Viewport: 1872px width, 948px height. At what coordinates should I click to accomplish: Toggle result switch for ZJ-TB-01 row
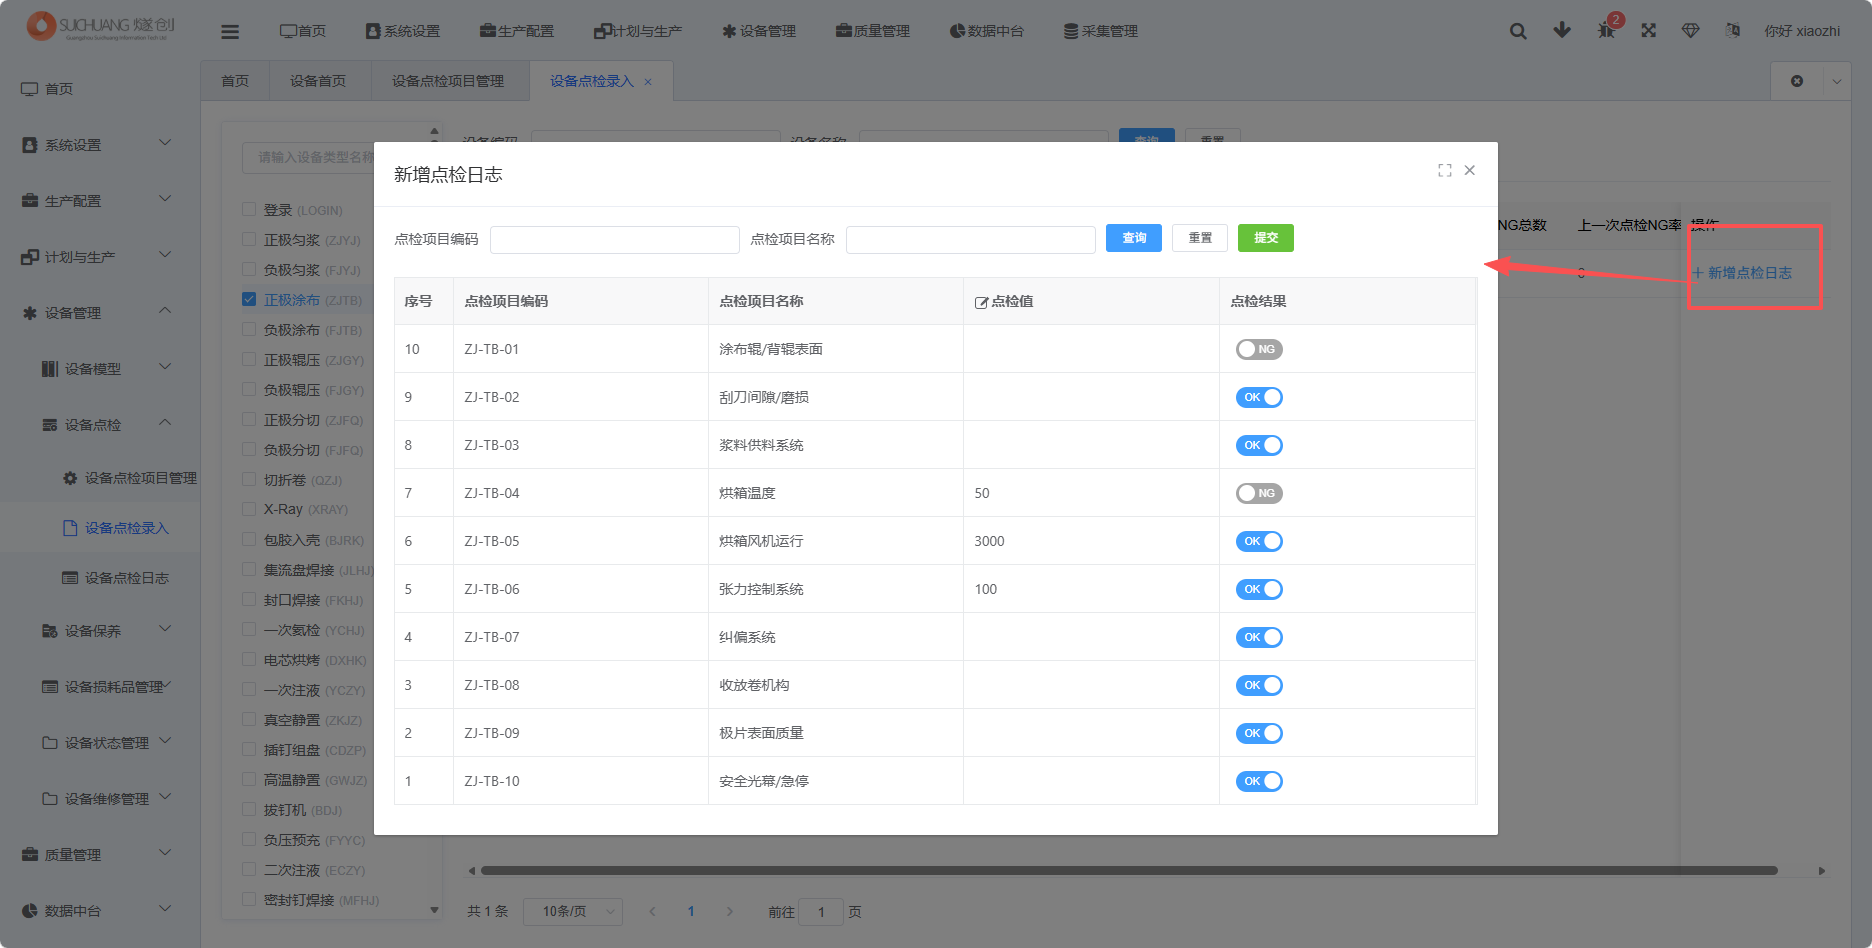1259,349
